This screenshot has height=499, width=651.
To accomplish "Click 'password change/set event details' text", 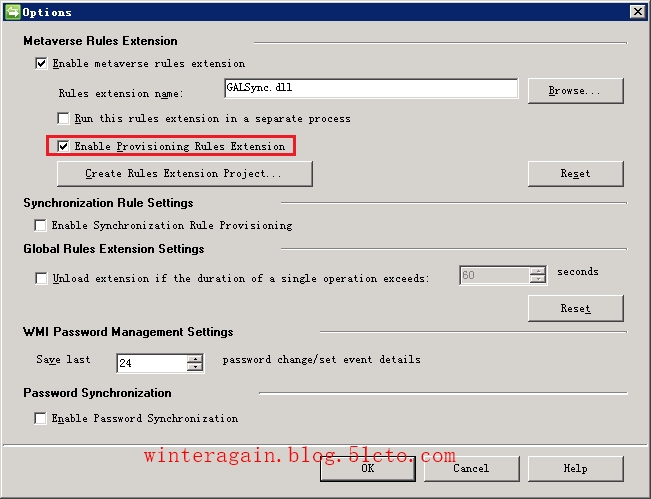I will coord(322,359).
